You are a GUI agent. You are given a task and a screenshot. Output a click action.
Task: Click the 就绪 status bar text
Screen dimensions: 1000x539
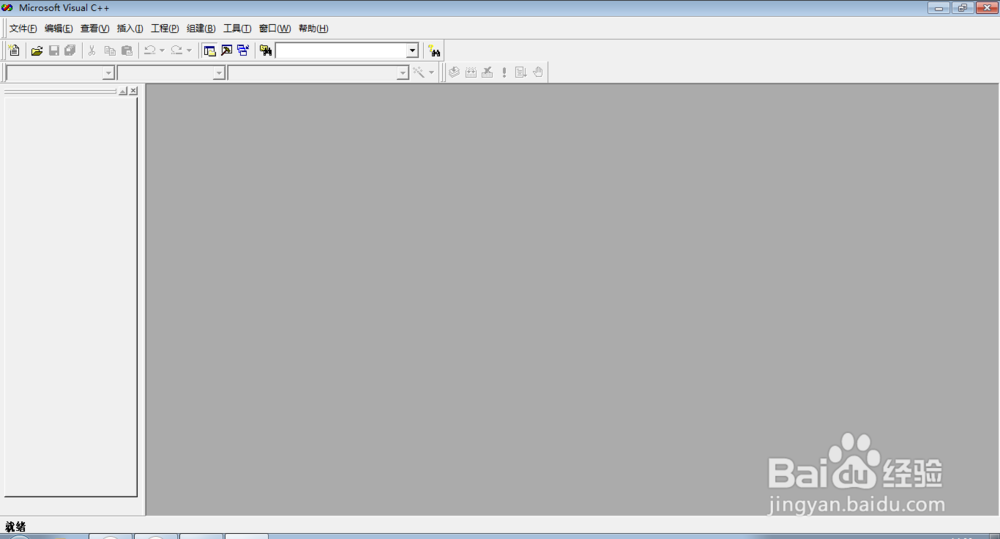(x=15, y=527)
